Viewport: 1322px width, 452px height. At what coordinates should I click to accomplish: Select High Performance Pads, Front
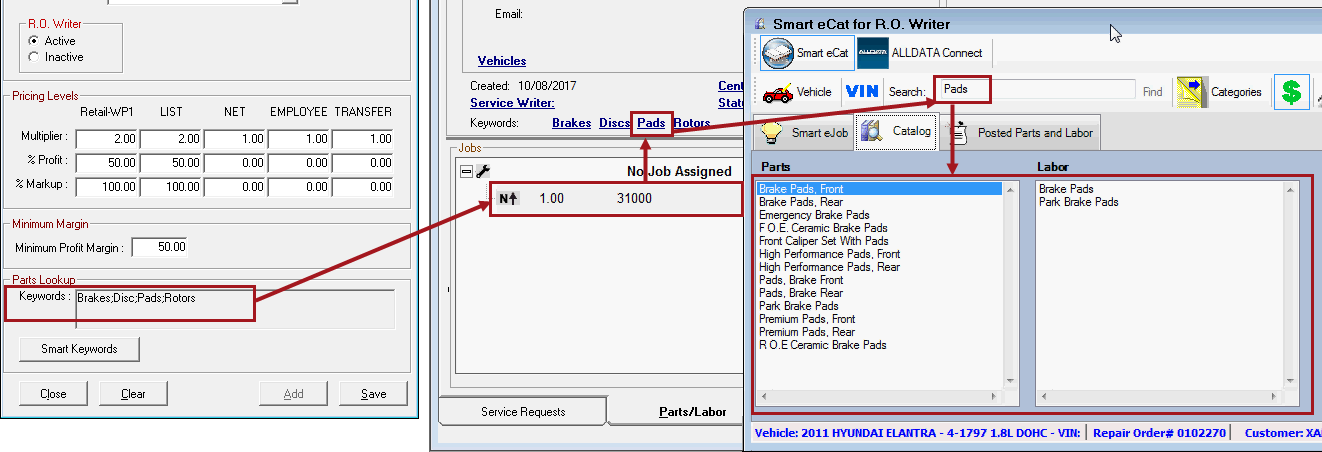tap(830, 254)
